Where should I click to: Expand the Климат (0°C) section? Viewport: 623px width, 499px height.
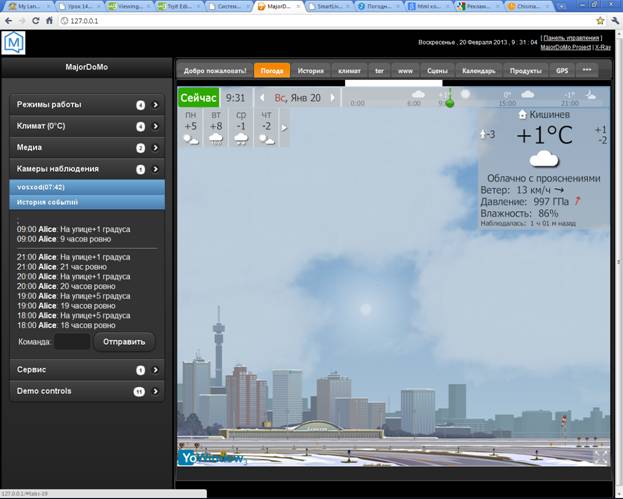pyautogui.click(x=85, y=126)
